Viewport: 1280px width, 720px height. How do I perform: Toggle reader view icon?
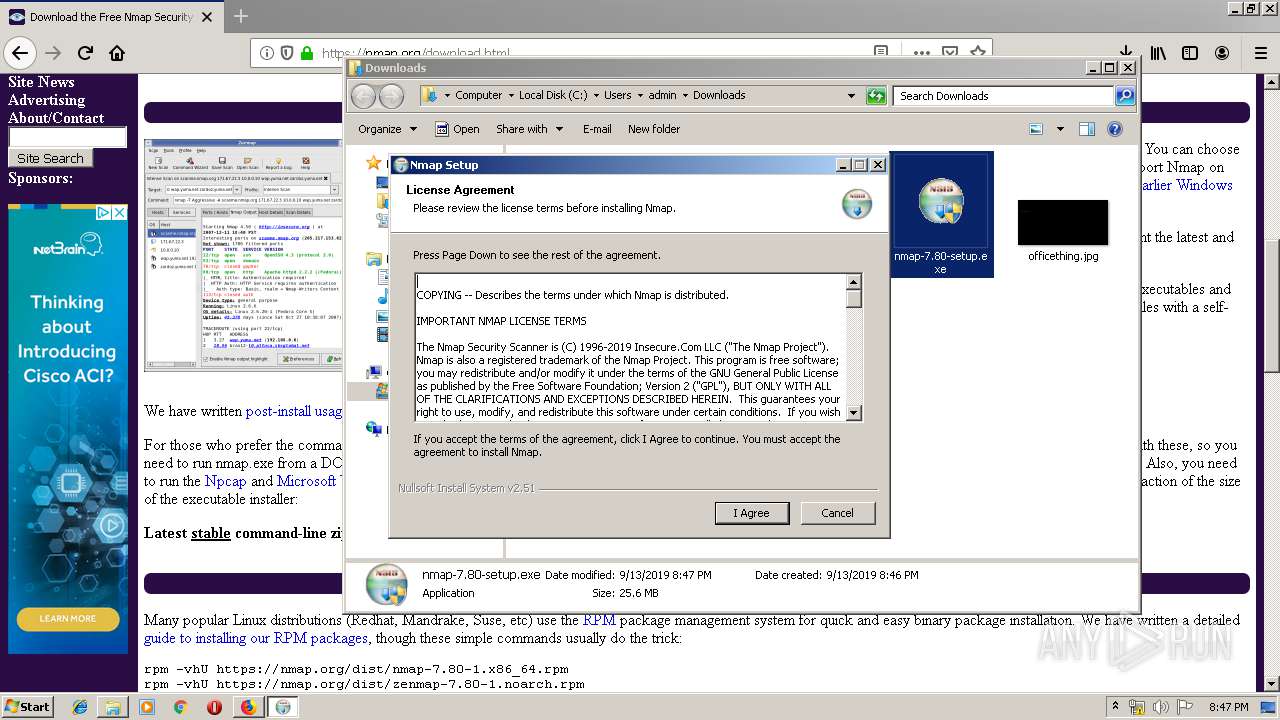click(x=880, y=53)
